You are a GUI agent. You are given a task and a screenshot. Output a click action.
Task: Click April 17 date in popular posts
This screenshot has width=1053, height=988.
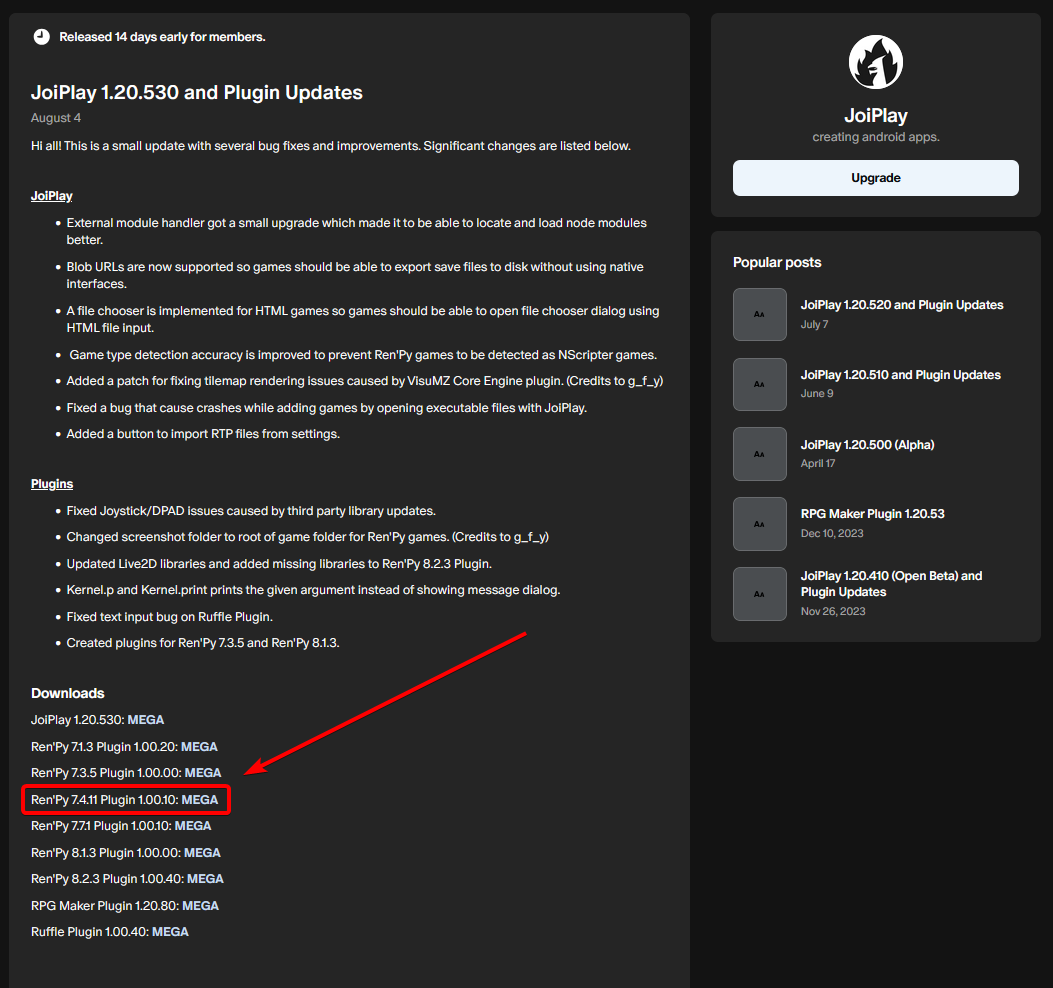pos(818,463)
